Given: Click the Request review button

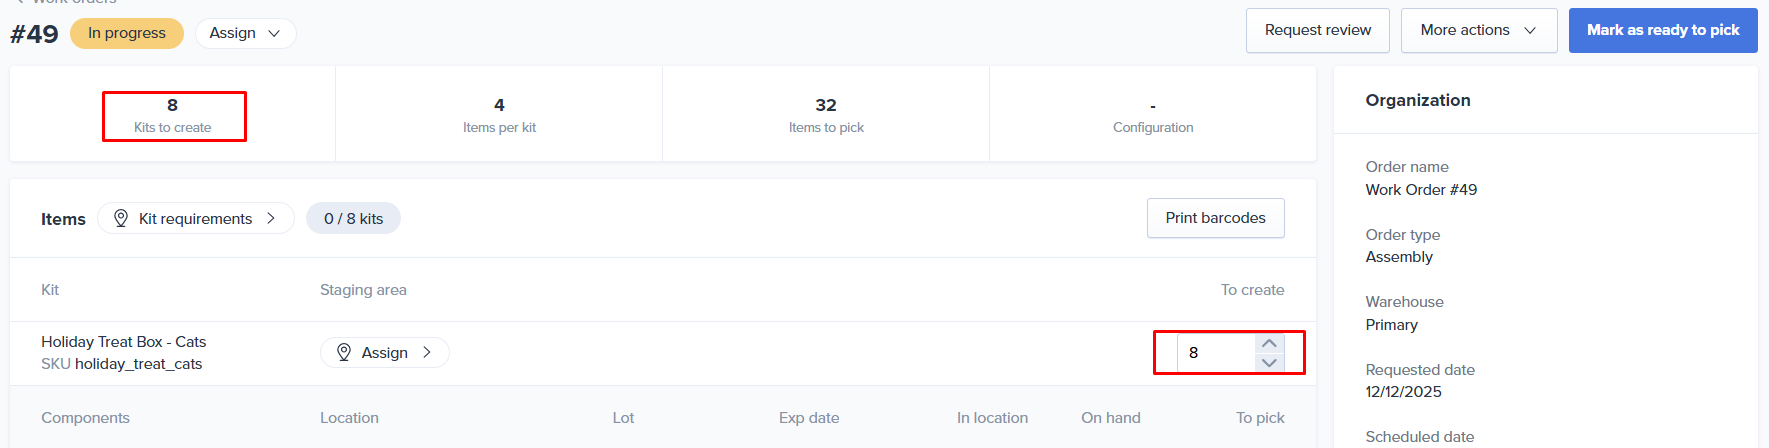Looking at the screenshot, I should pos(1317,30).
